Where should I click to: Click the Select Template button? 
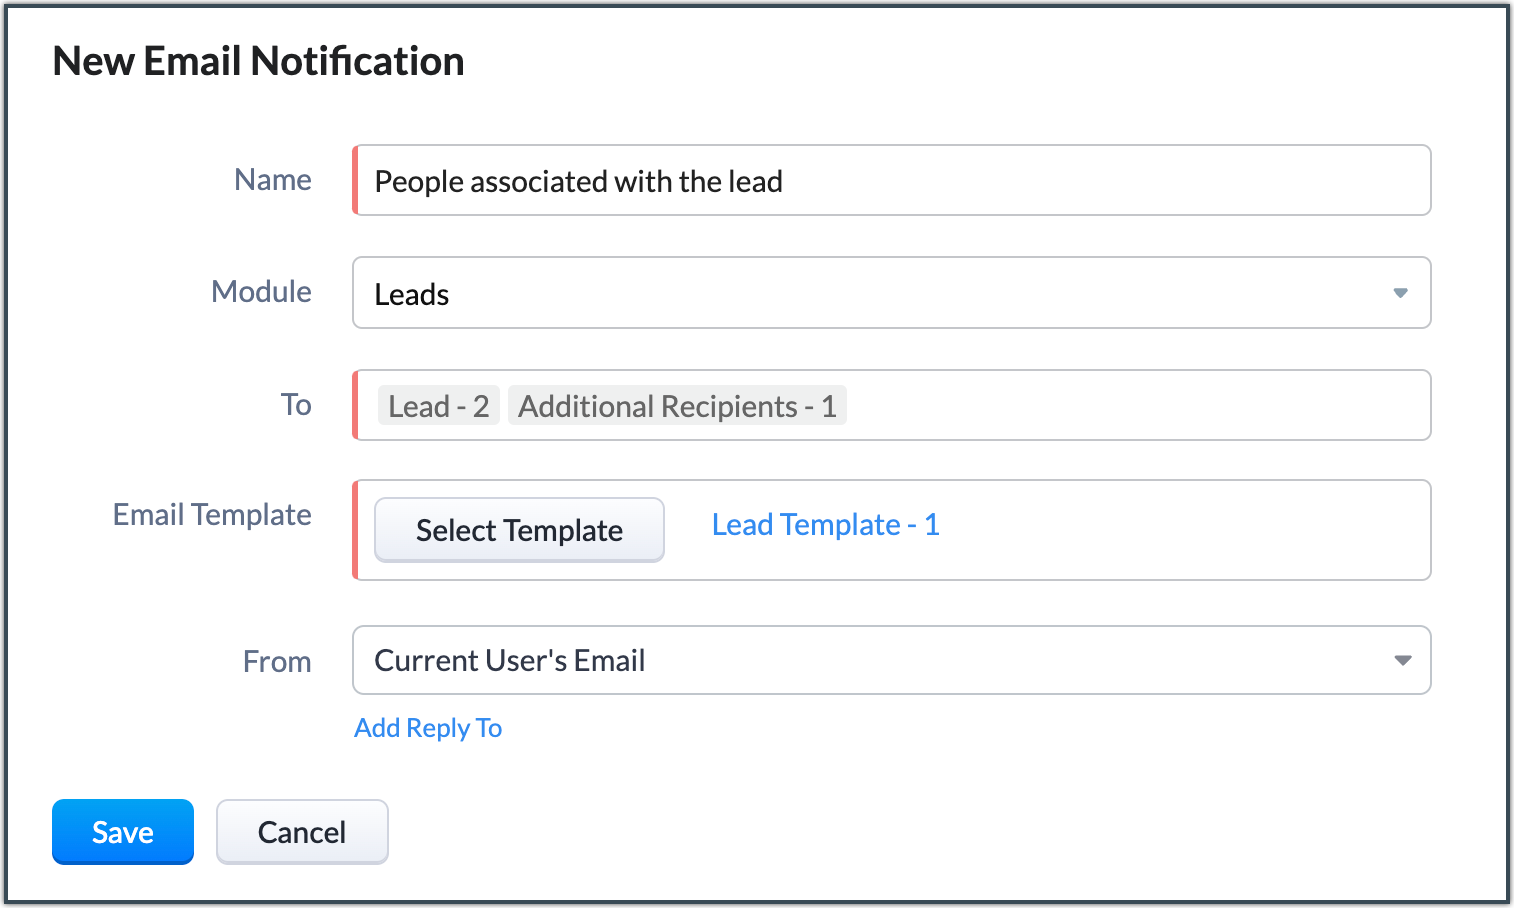point(519,530)
